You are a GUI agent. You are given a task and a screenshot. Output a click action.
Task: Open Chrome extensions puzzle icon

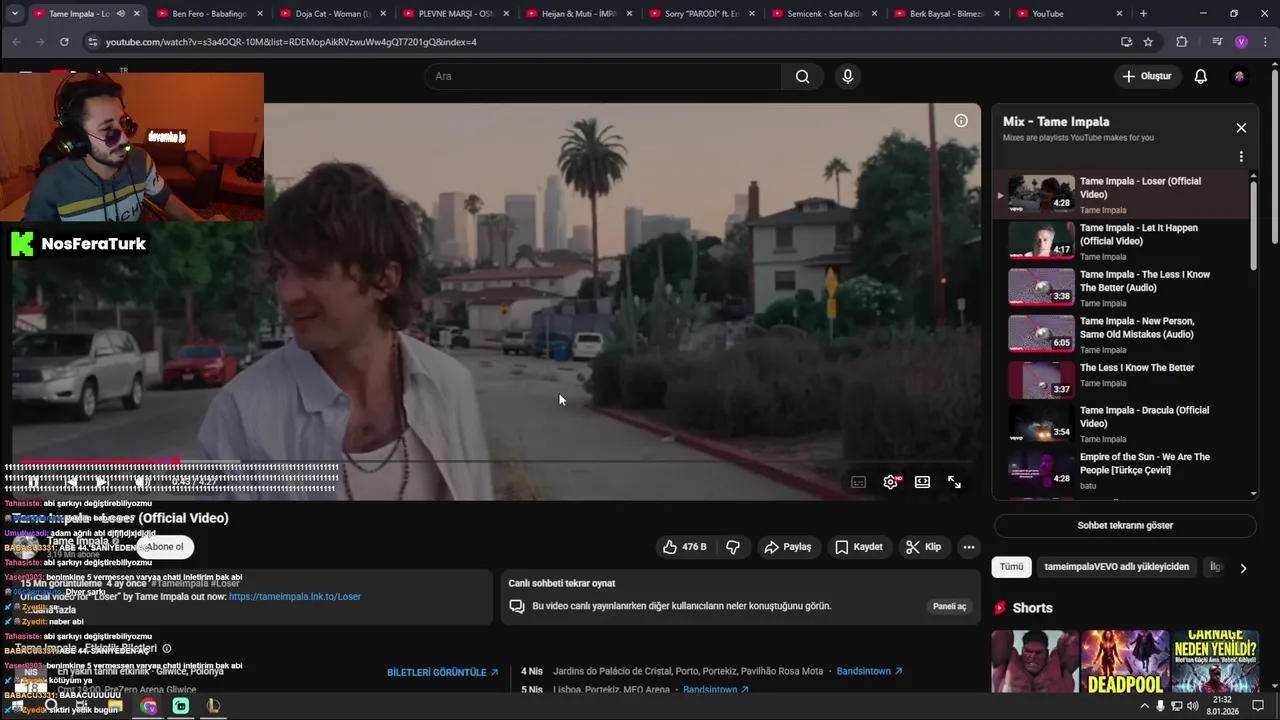pyautogui.click(x=1182, y=42)
